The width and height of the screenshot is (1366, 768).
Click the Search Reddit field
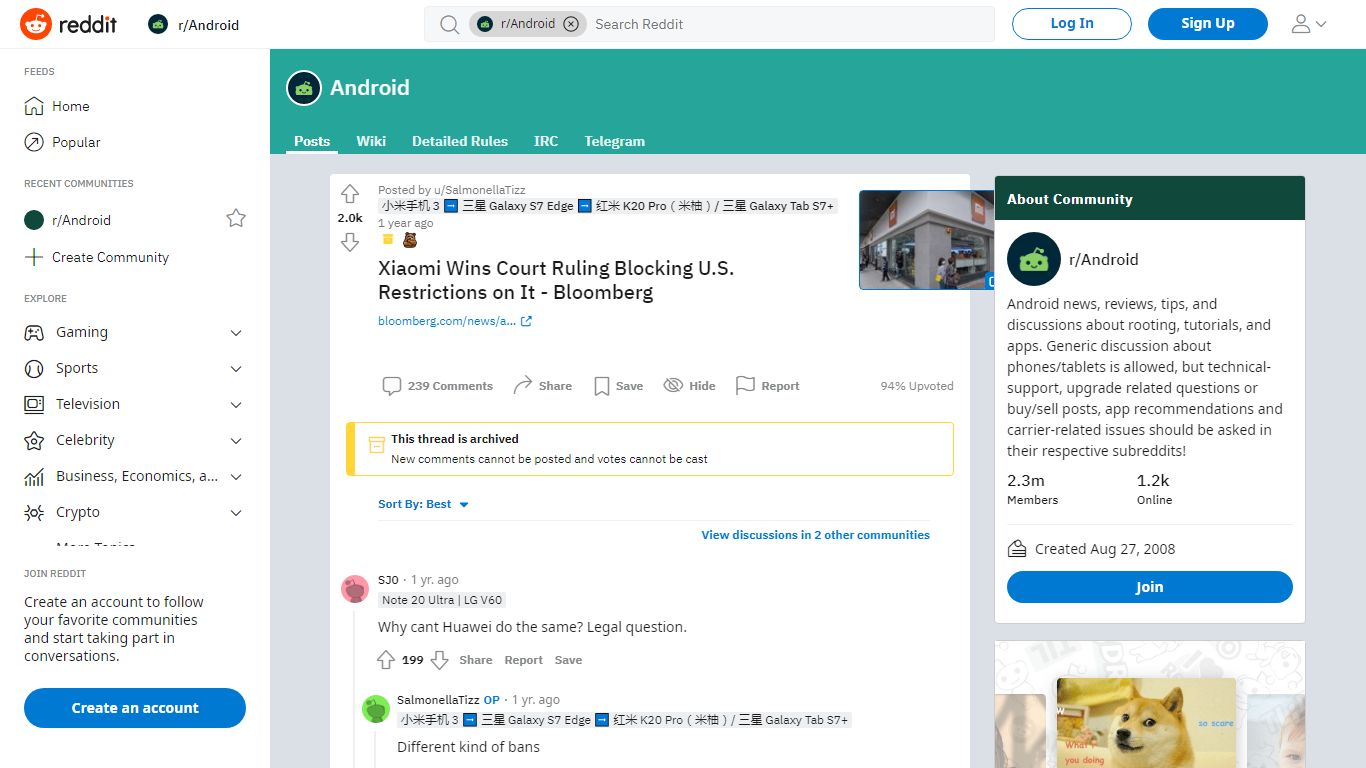tap(790, 24)
